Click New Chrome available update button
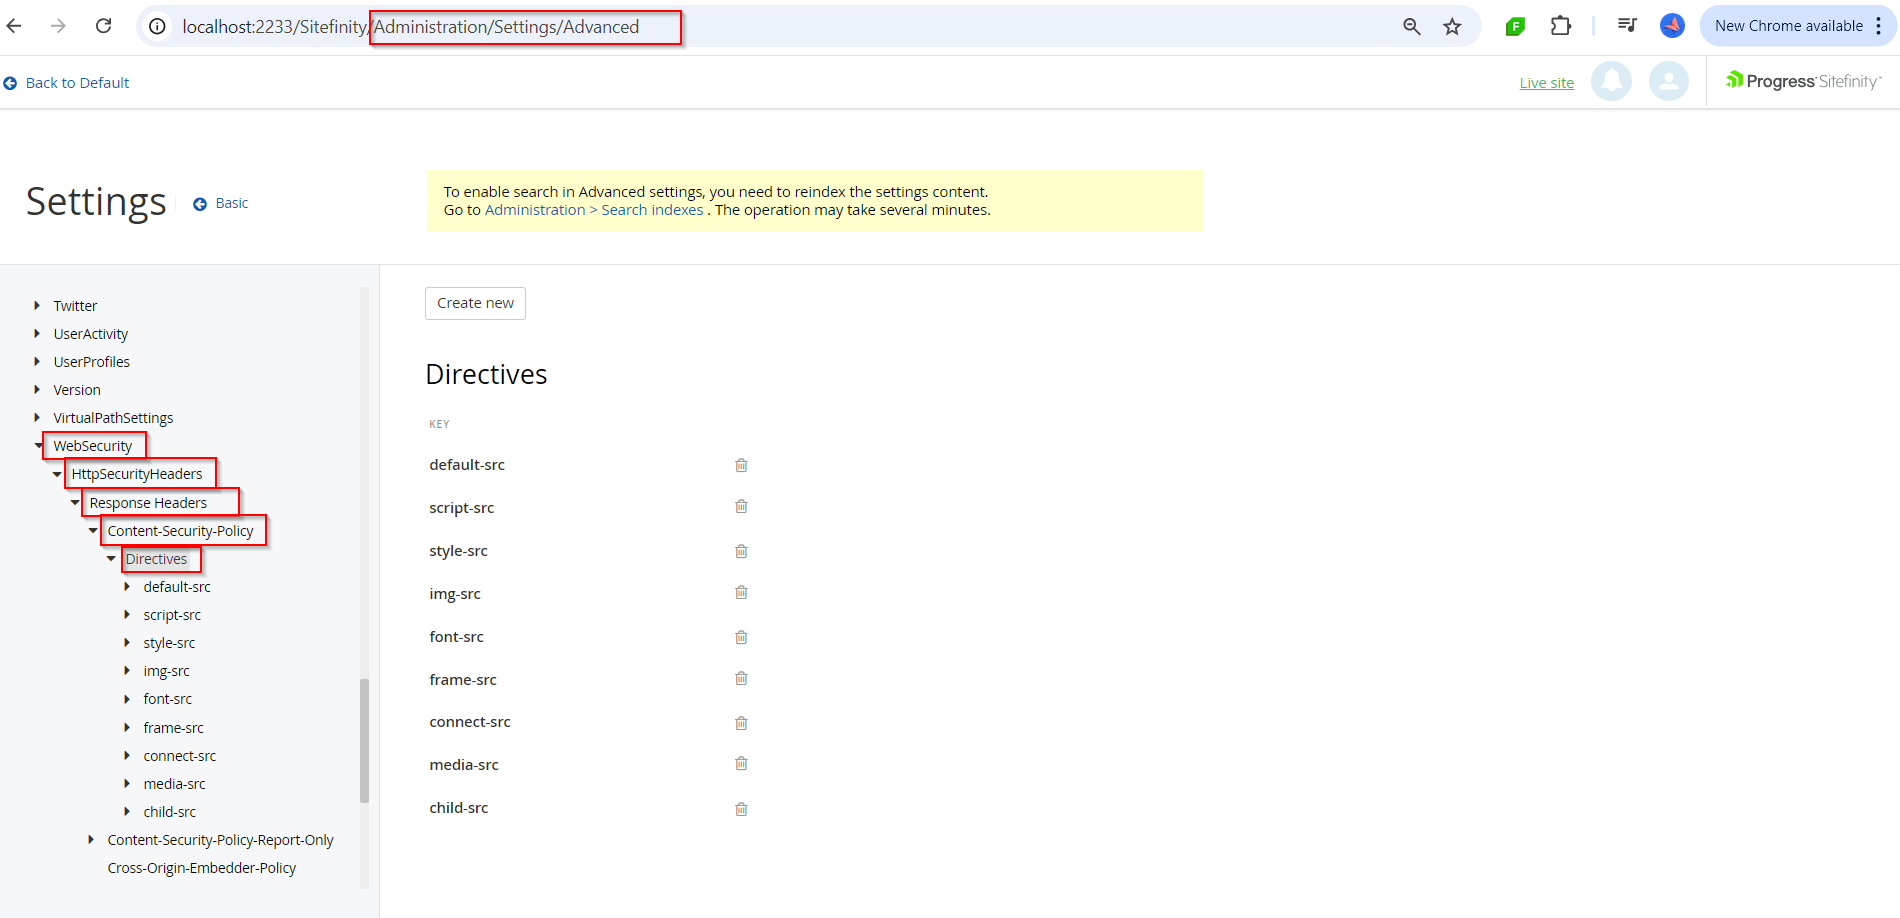Image resolution: width=1900 pixels, height=918 pixels. [x=1796, y=26]
